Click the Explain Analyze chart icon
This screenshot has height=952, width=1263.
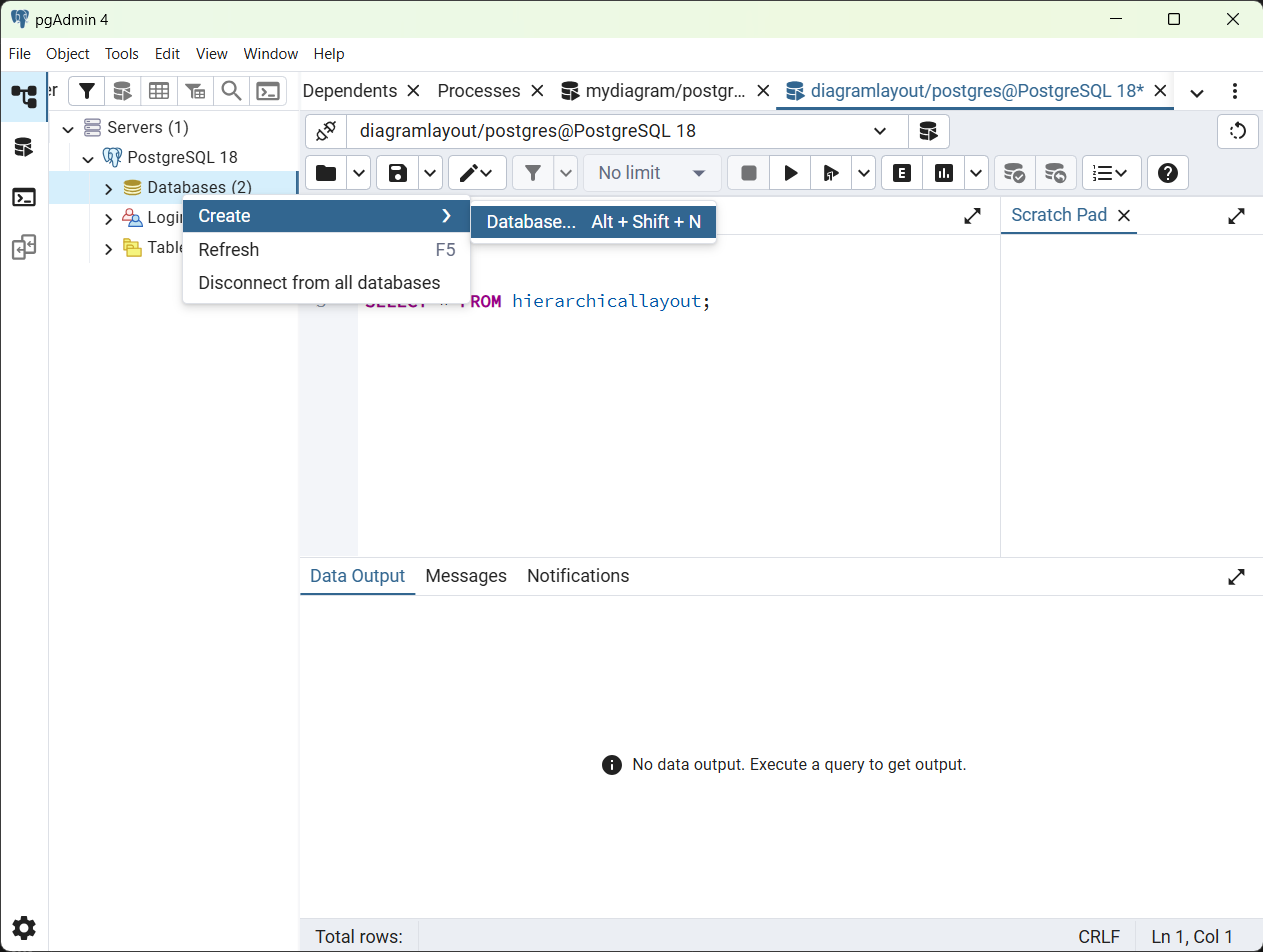coord(944,173)
